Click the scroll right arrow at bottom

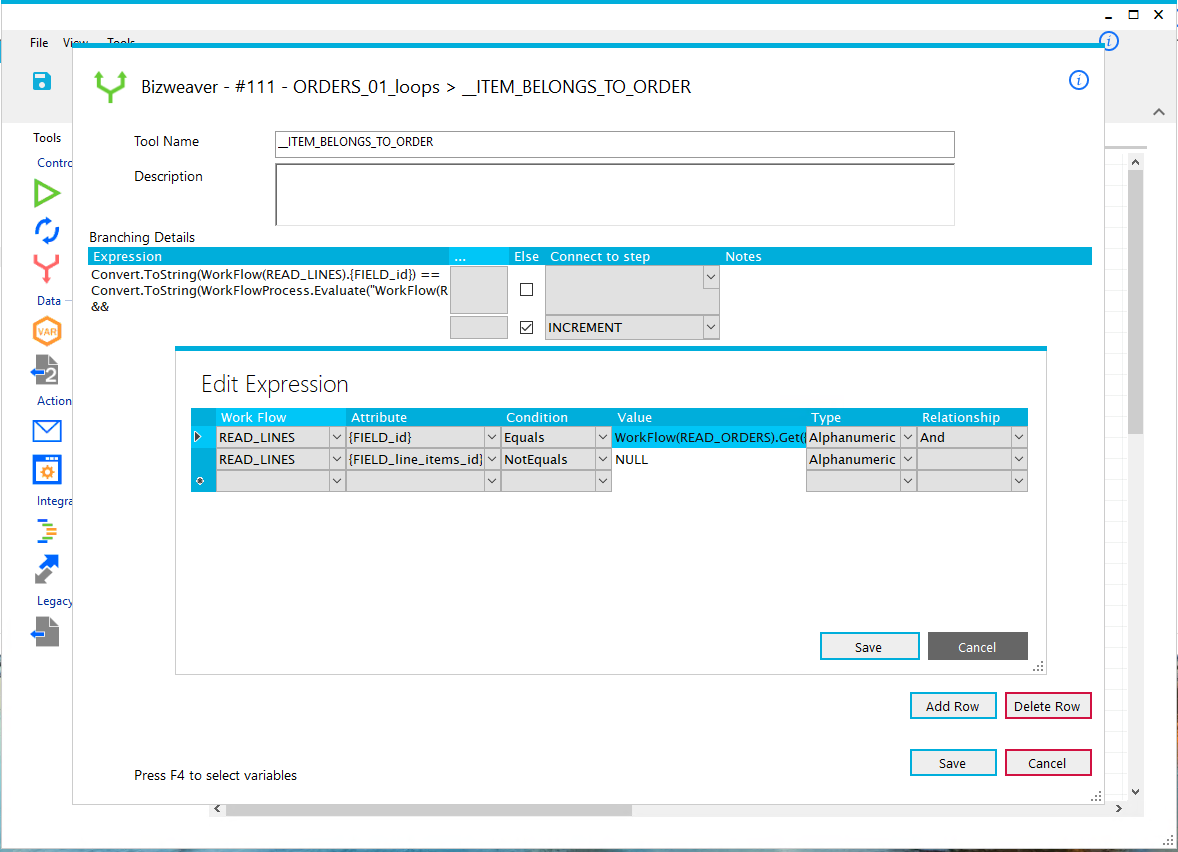pos(1119,809)
